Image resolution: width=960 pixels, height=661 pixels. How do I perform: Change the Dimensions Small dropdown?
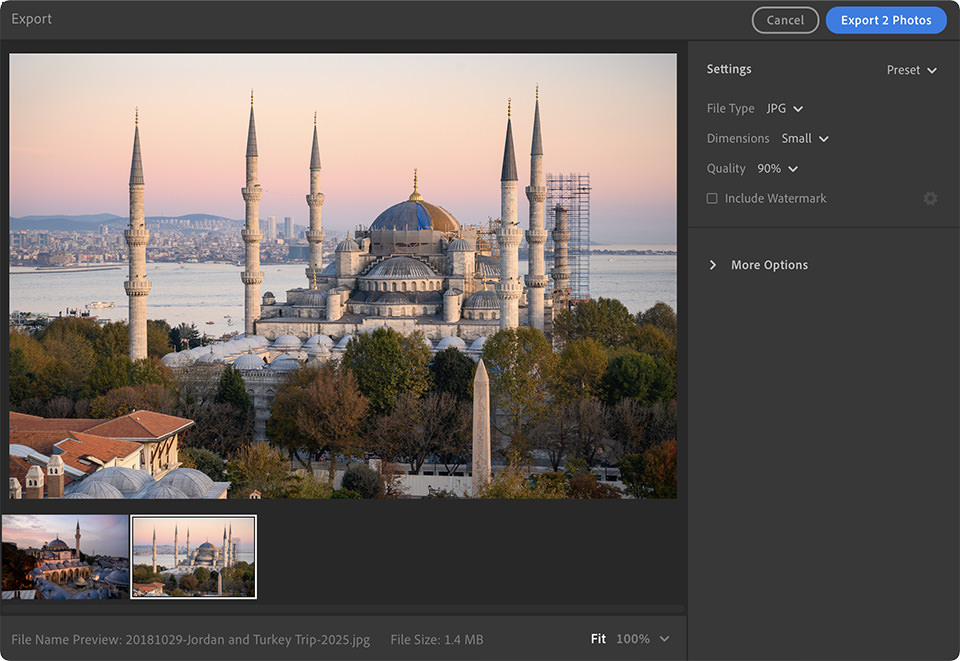coord(805,138)
